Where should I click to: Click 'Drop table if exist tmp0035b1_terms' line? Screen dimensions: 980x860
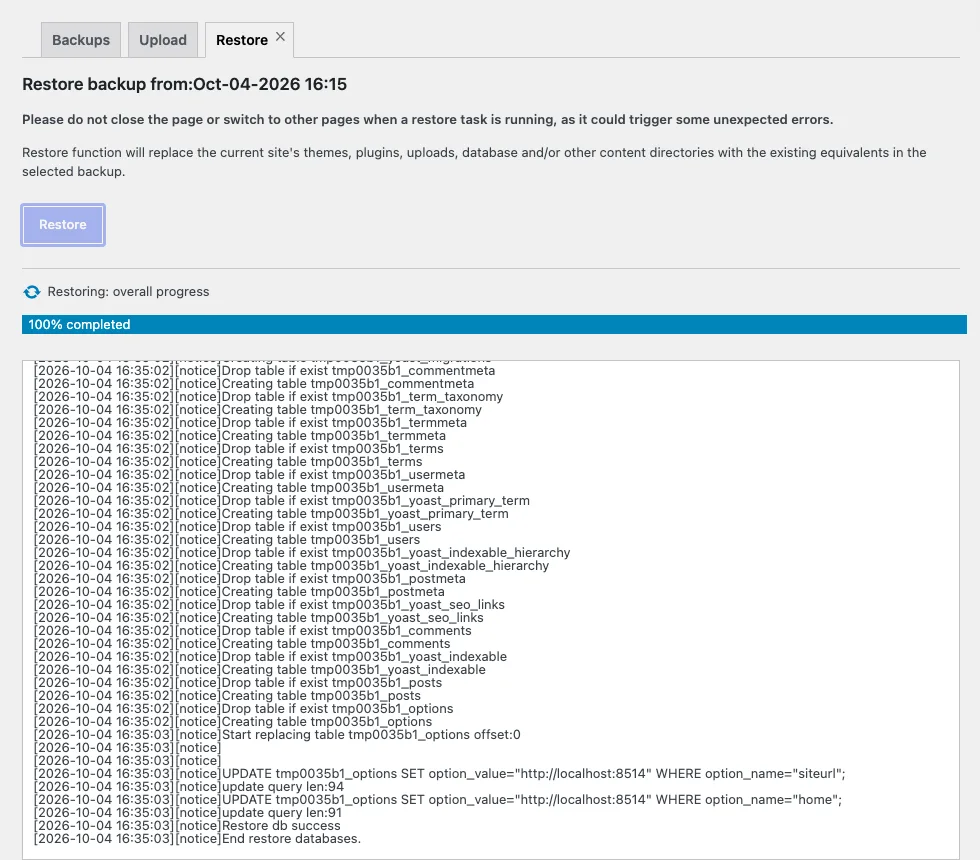point(239,449)
